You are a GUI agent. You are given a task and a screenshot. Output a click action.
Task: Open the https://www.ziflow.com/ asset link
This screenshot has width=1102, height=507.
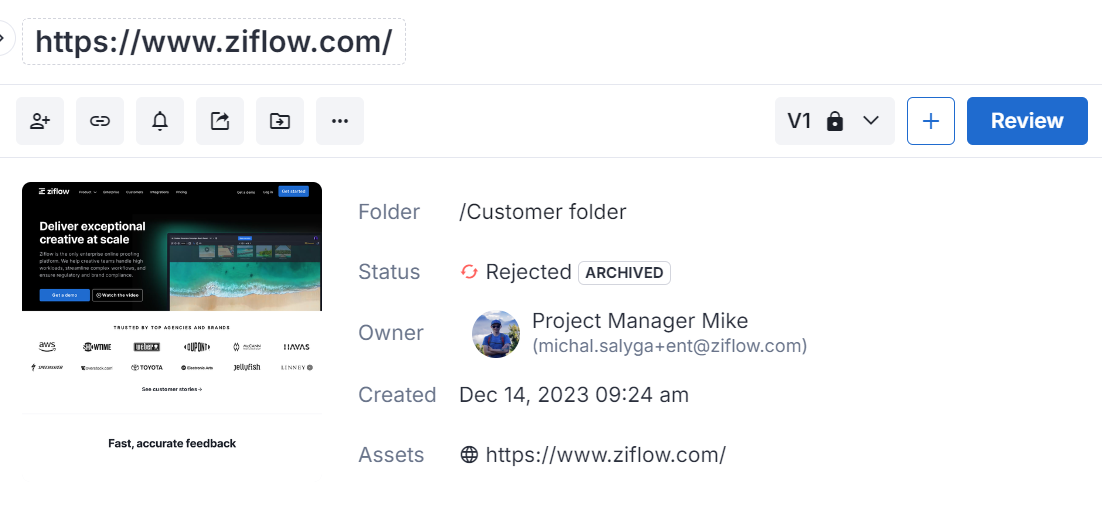pos(605,455)
